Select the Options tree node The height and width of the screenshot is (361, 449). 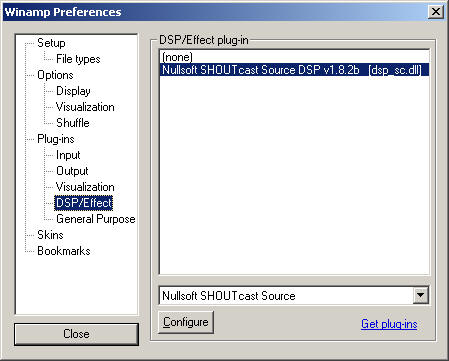click(55, 75)
